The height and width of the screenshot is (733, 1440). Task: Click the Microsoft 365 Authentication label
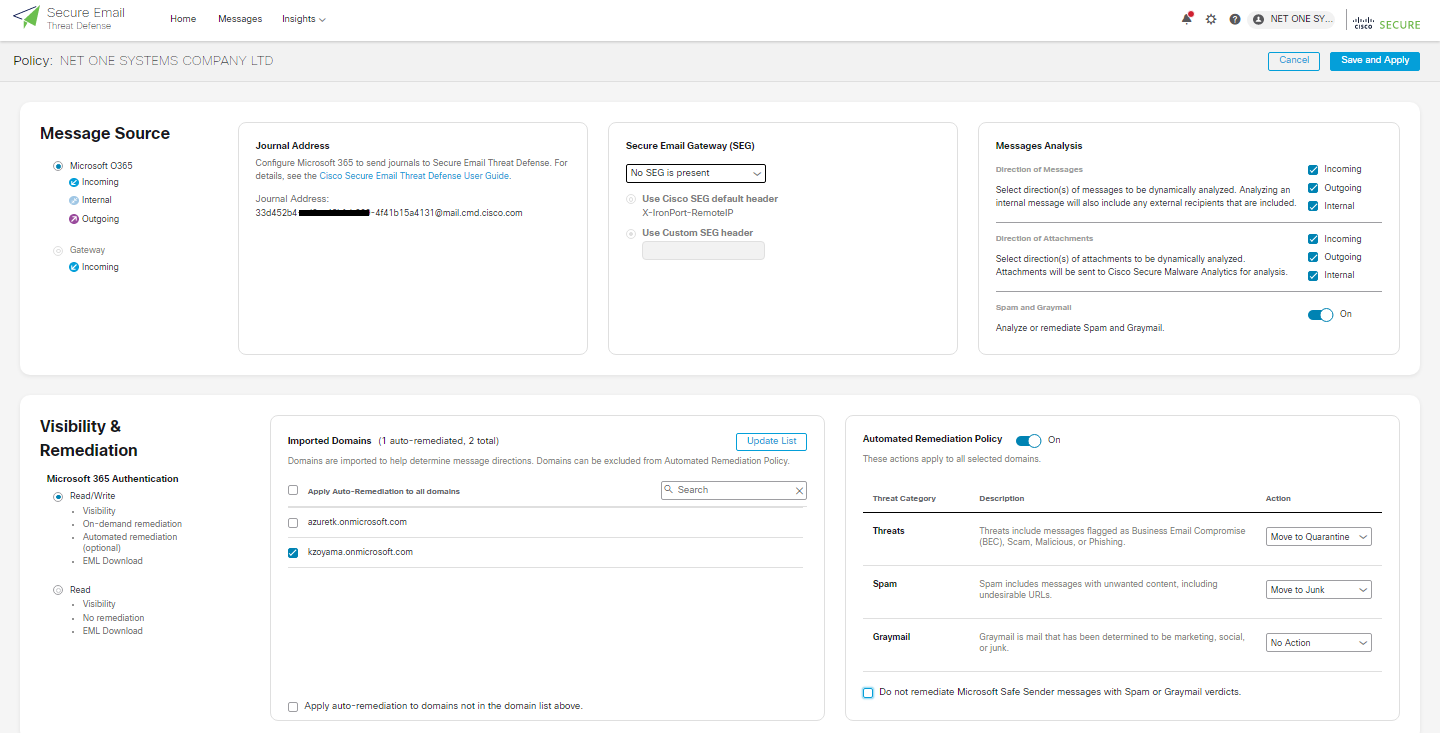[x=112, y=479]
